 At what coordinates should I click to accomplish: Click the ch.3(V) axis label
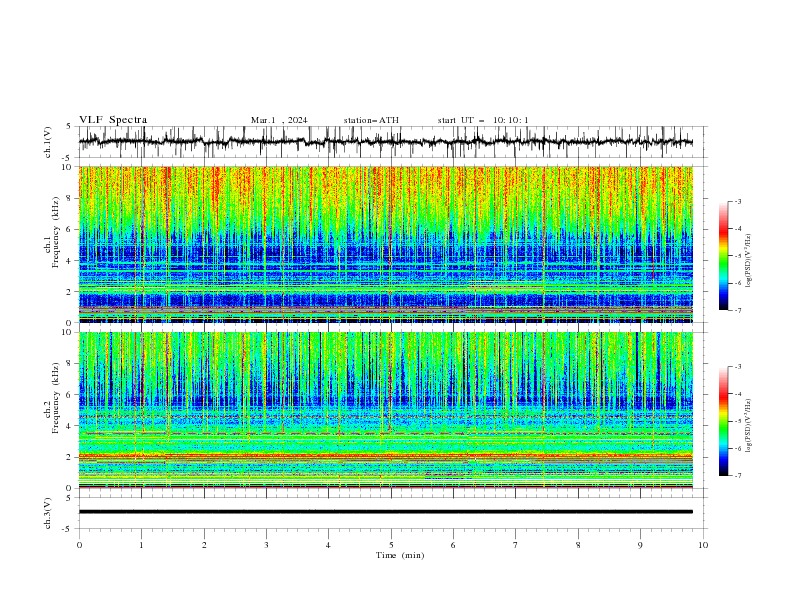48,513
